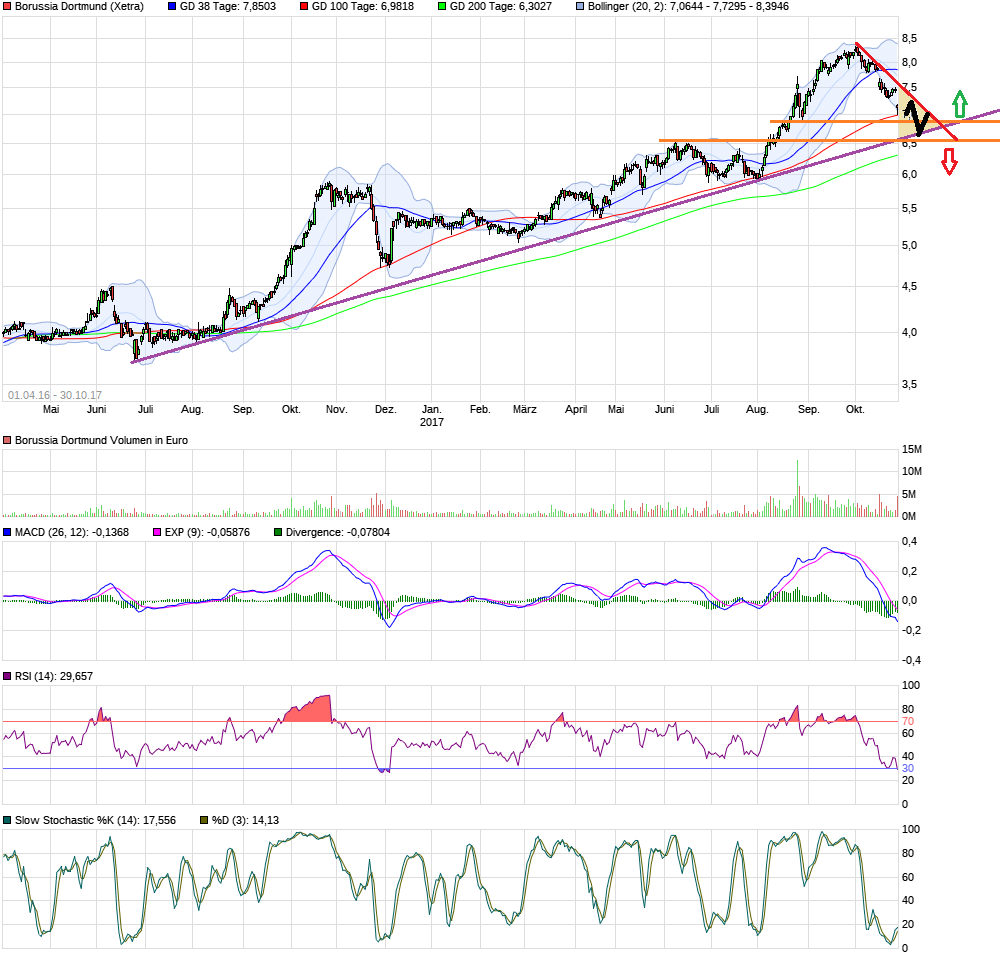
Task: Click 'Borussia Dortmund (Xetra)' legend text
Action: coord(79,6)
